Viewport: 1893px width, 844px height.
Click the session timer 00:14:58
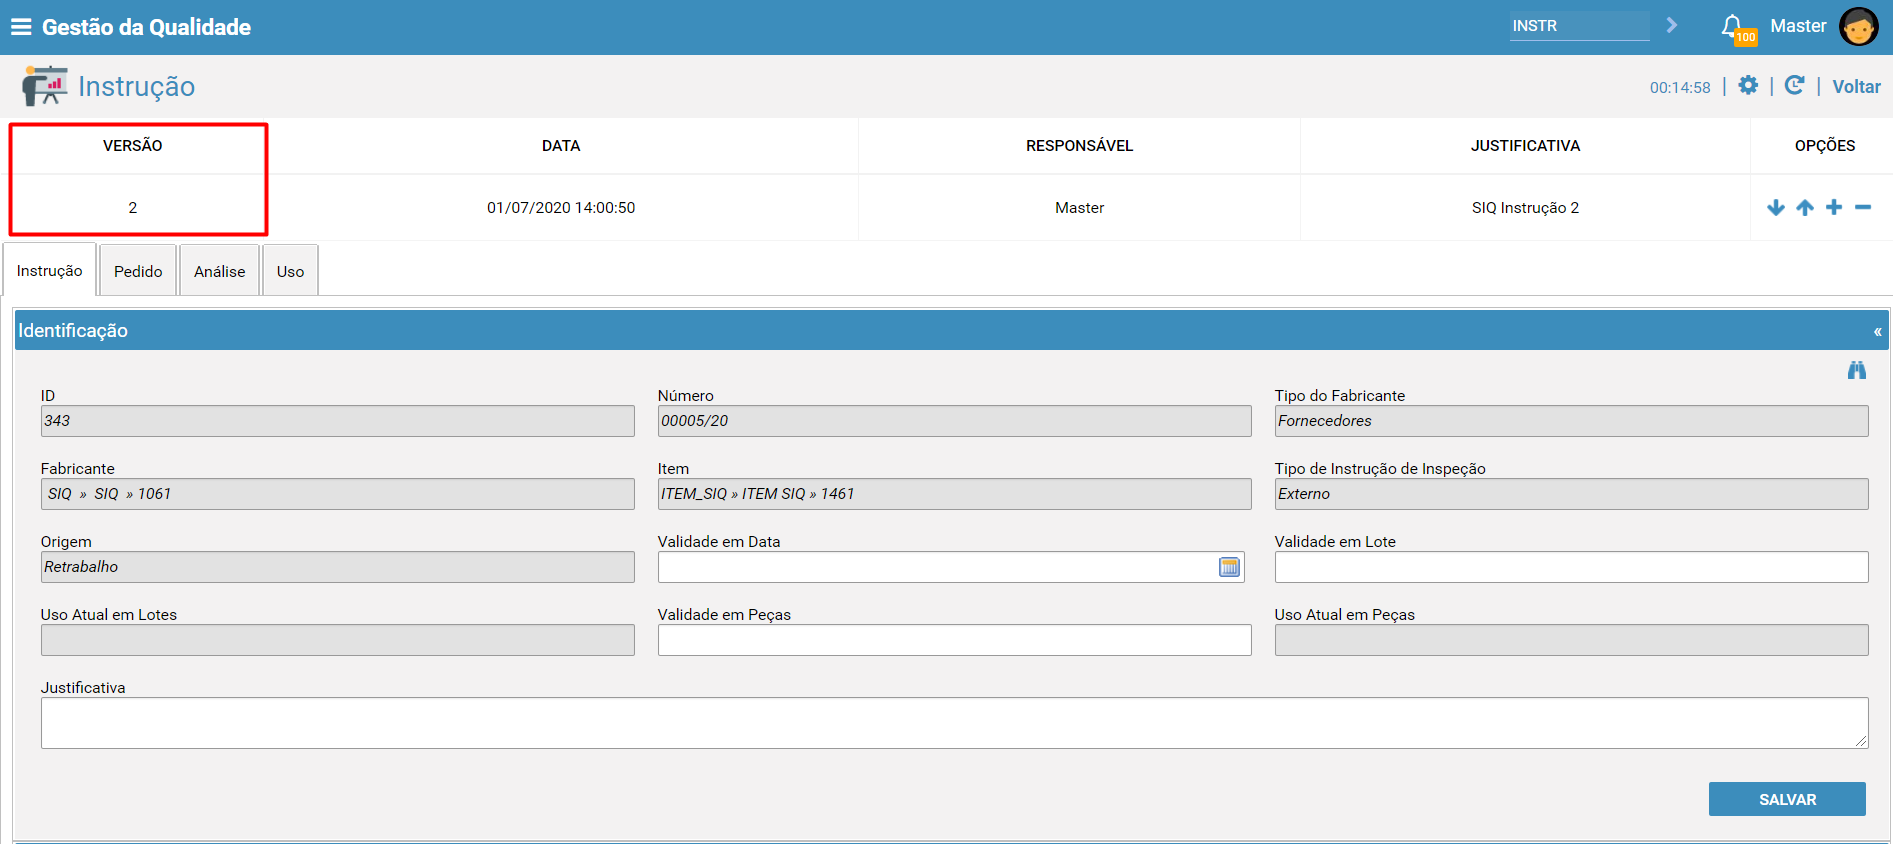click(1680, 88)
